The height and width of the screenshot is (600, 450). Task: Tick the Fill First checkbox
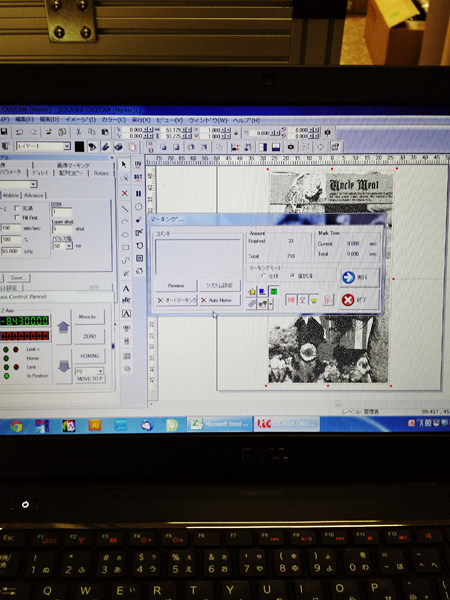17,217
